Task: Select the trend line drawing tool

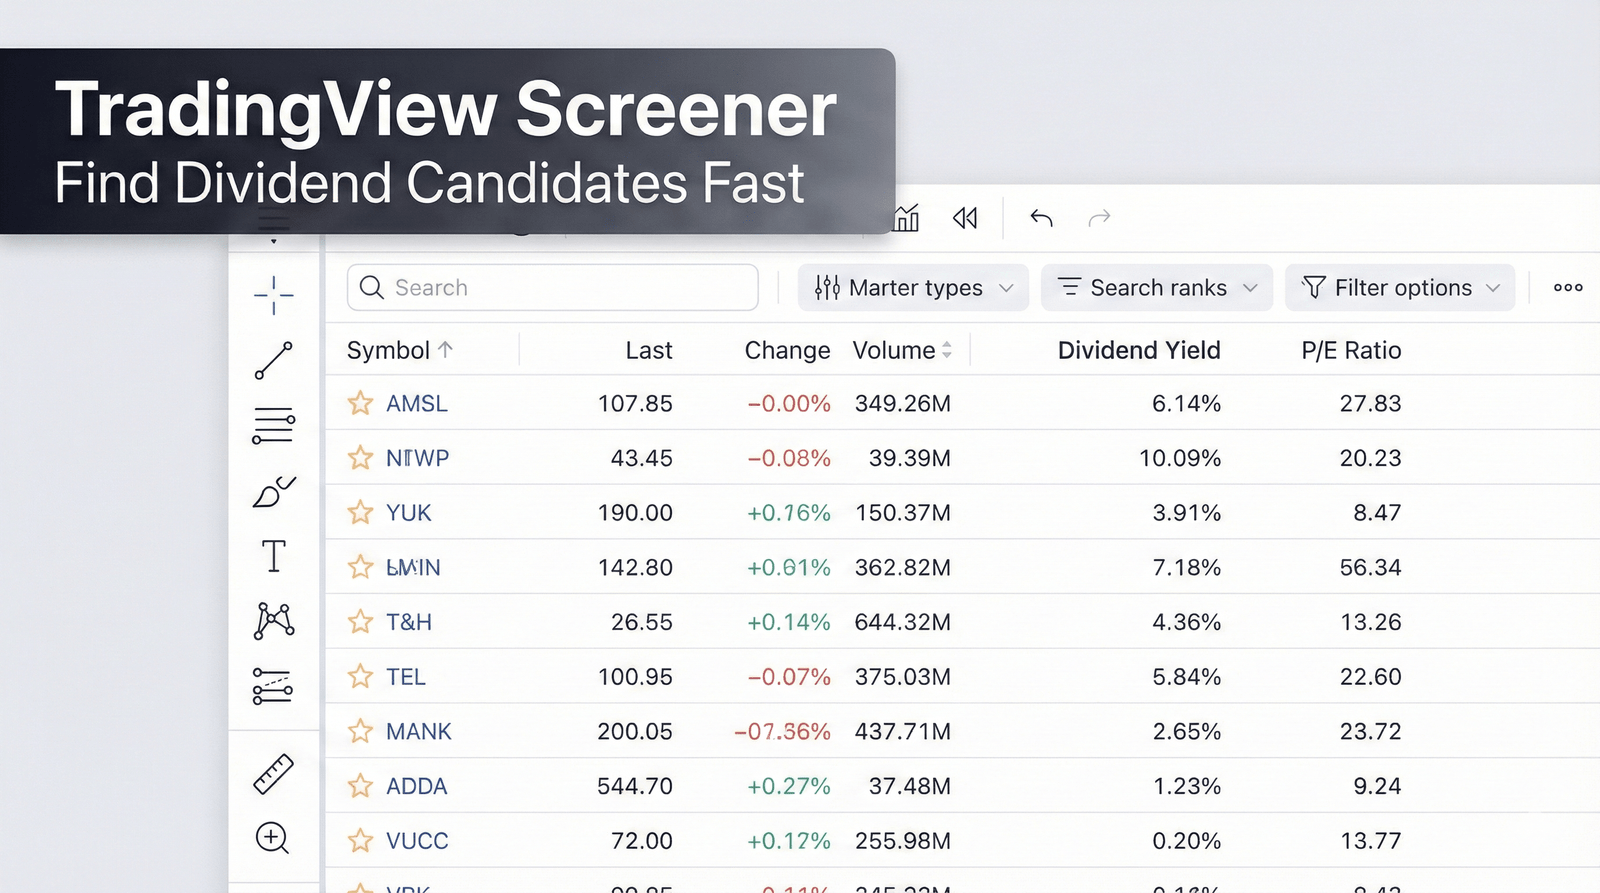Action: click(273, 359)
